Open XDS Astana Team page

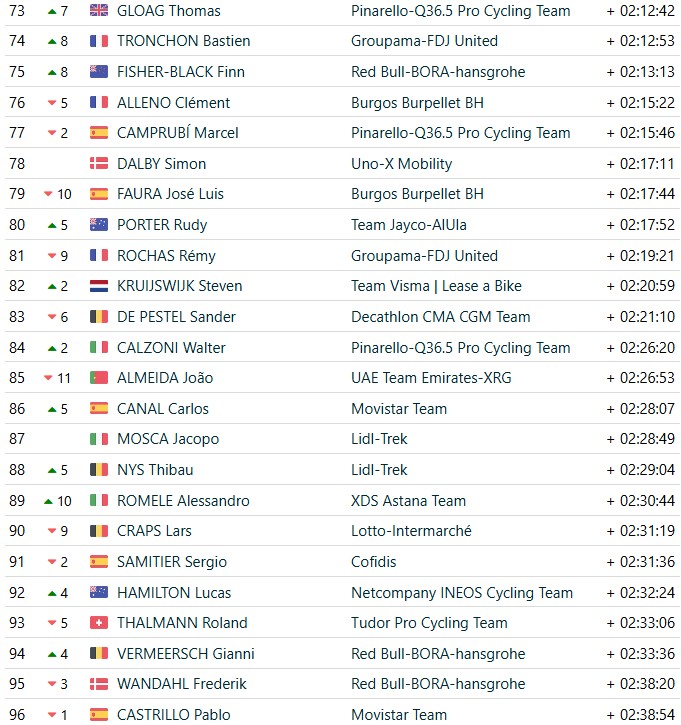click(x=408, y=500)
